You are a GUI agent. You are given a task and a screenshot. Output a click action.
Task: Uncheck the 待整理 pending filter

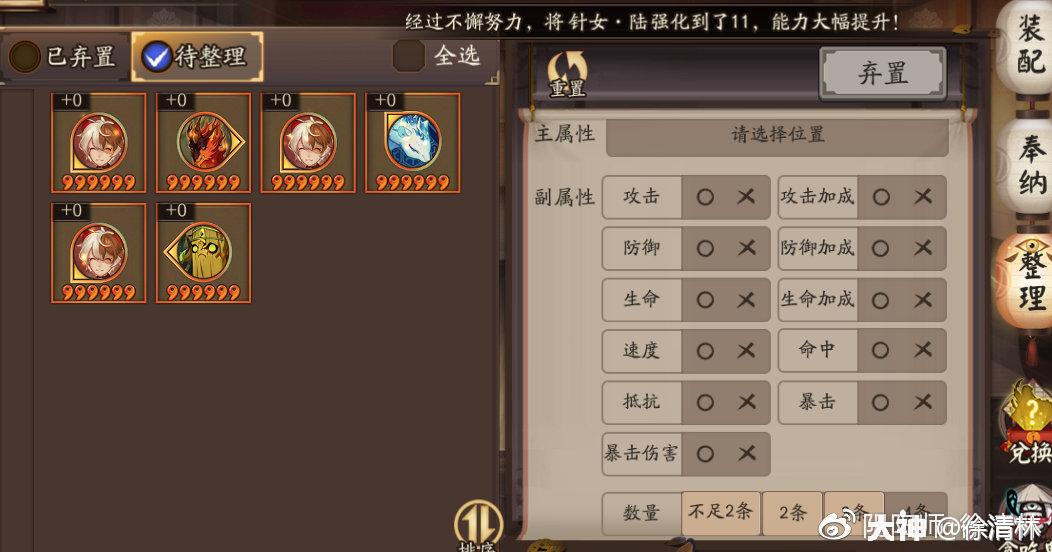click(x=156, y=56)
